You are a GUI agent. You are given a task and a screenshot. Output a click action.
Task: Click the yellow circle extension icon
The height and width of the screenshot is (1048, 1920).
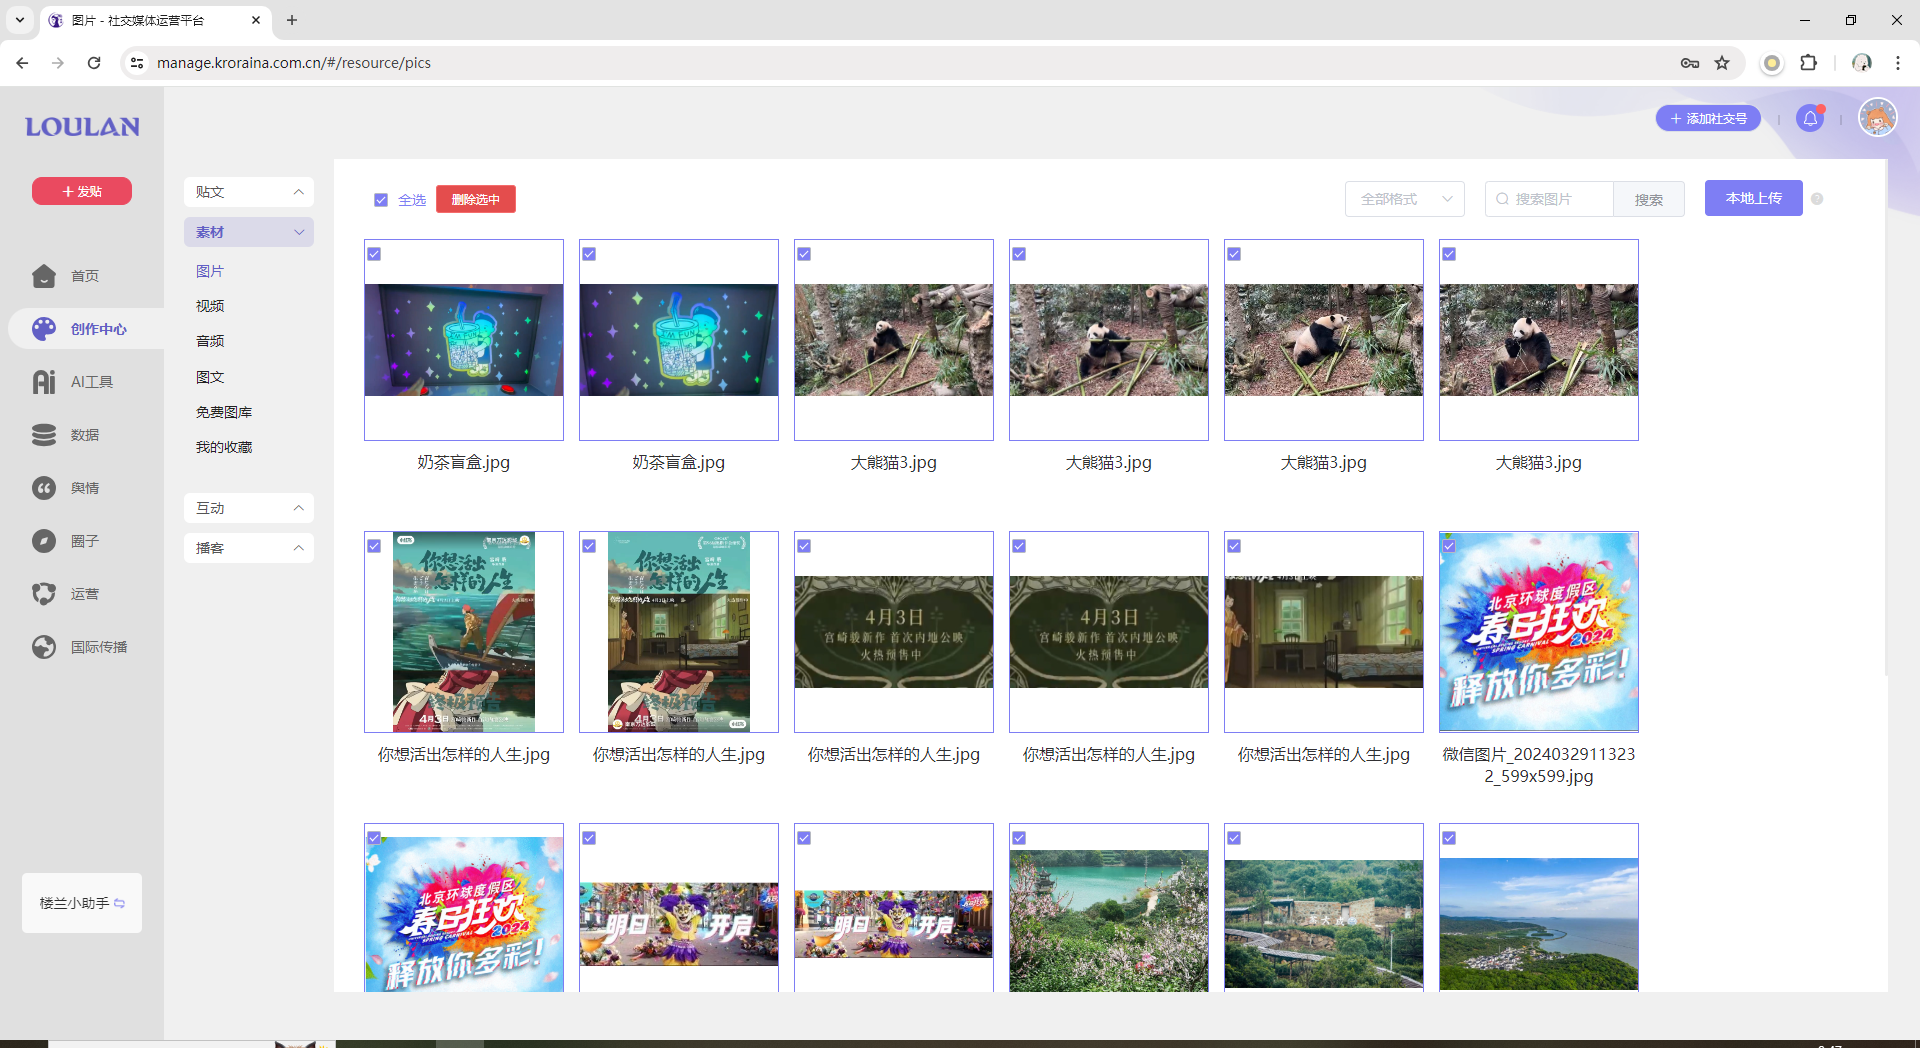[x=1772, y=63]
